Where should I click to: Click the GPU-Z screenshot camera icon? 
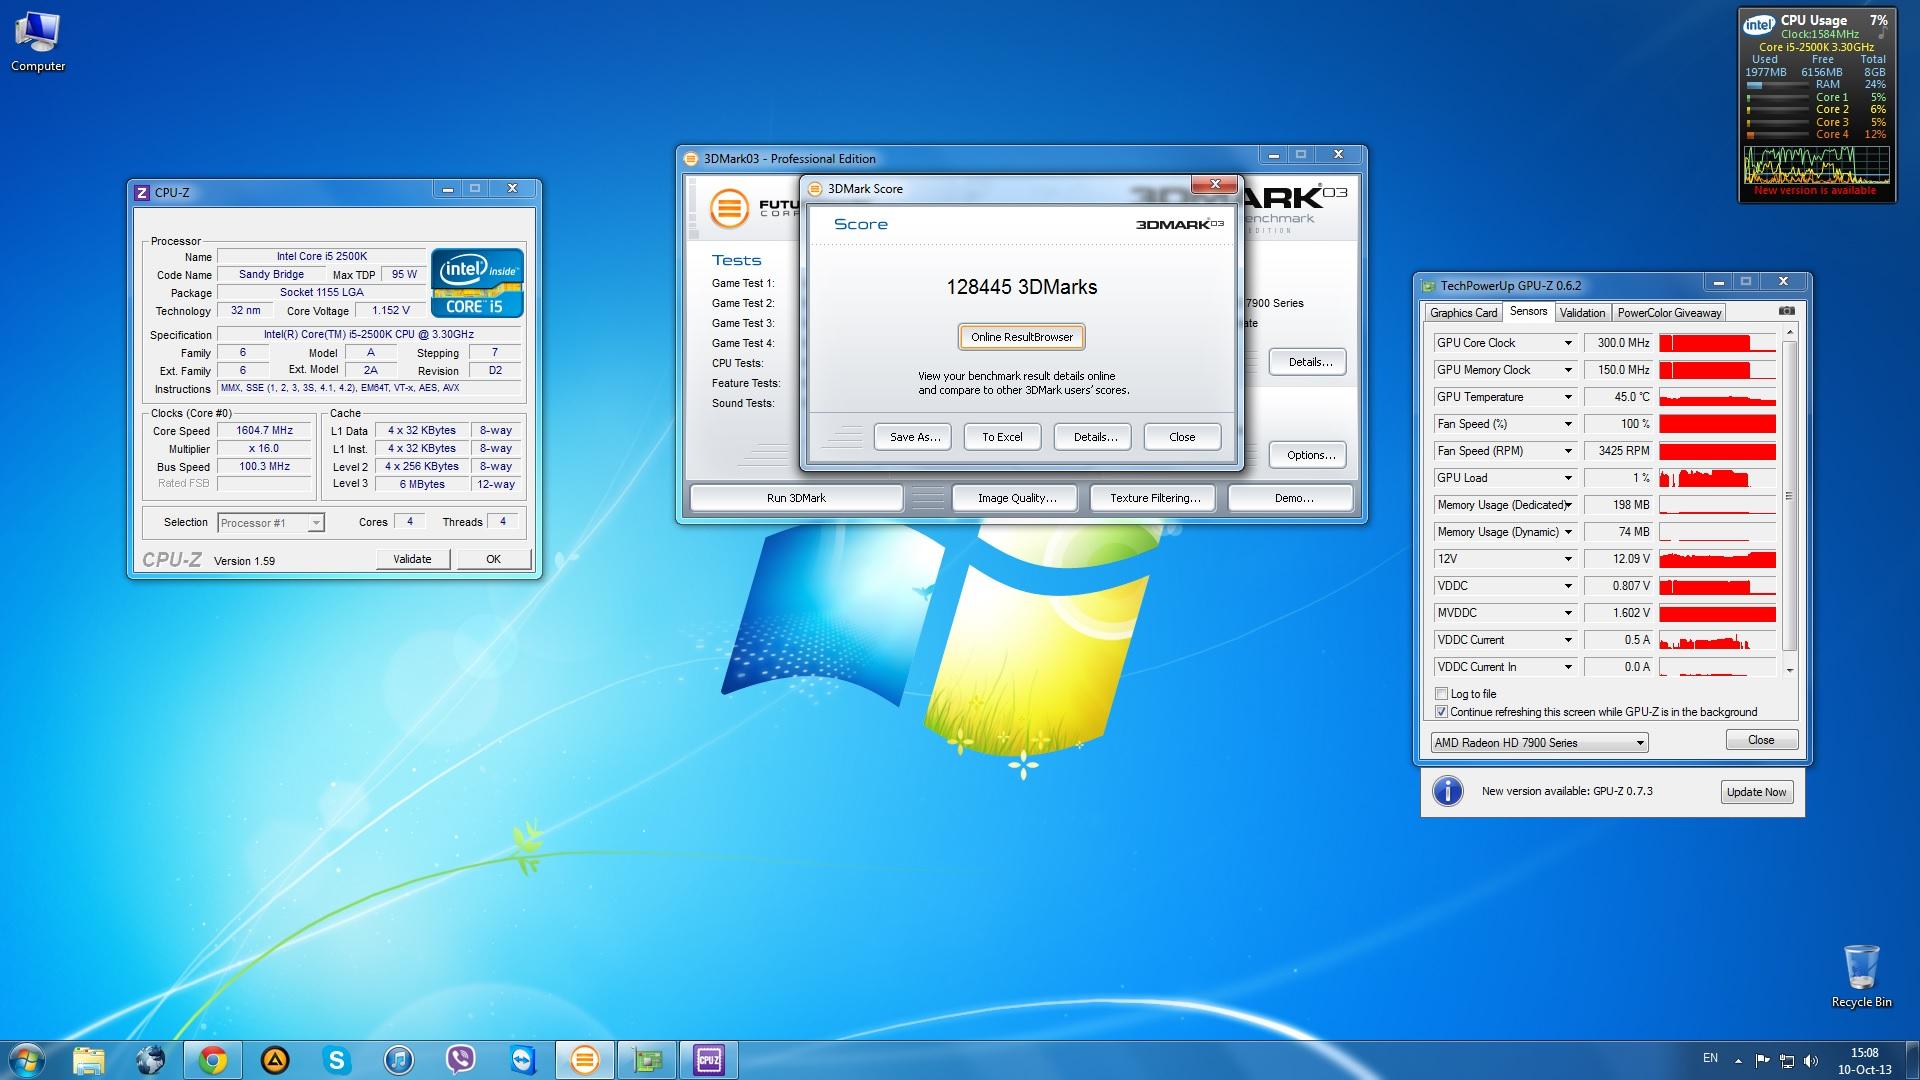1787,311
